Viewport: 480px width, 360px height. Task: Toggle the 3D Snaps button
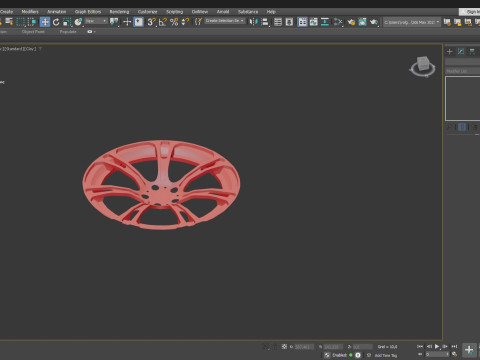[151, 22]
